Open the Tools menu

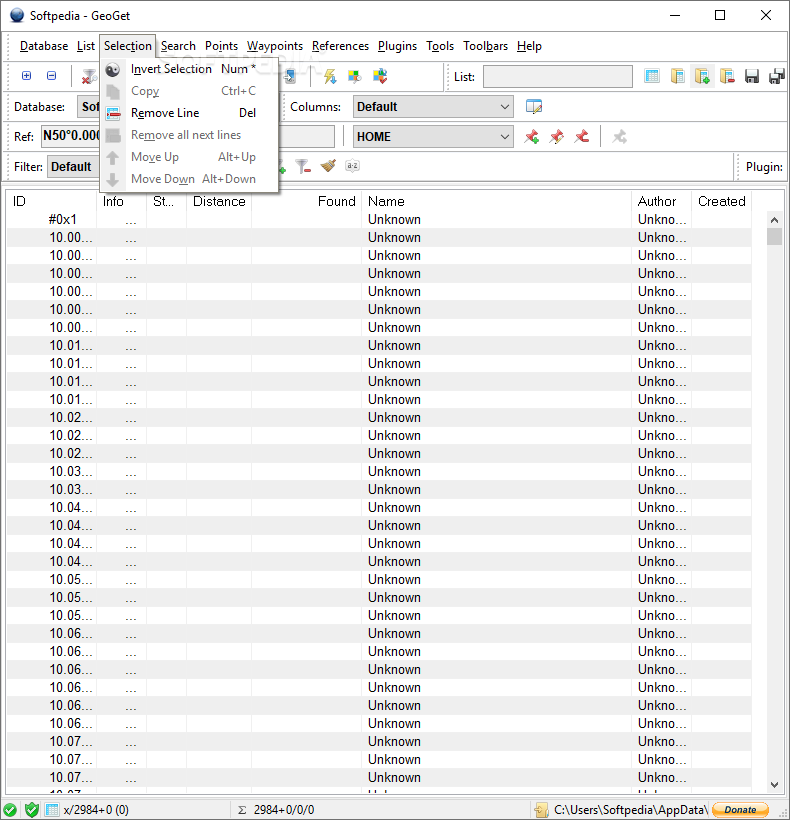click(440, 46)
